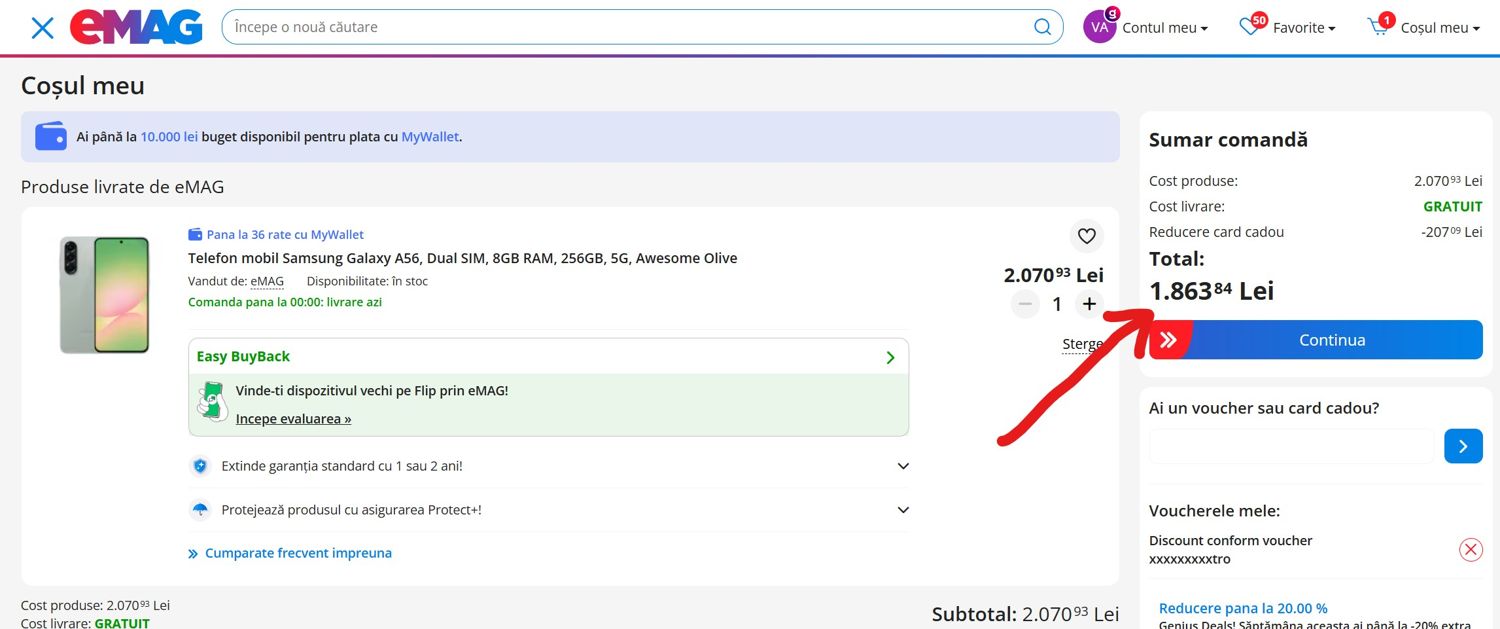
Task: Increase quantity with plus button
Action: pos(1089,304)
